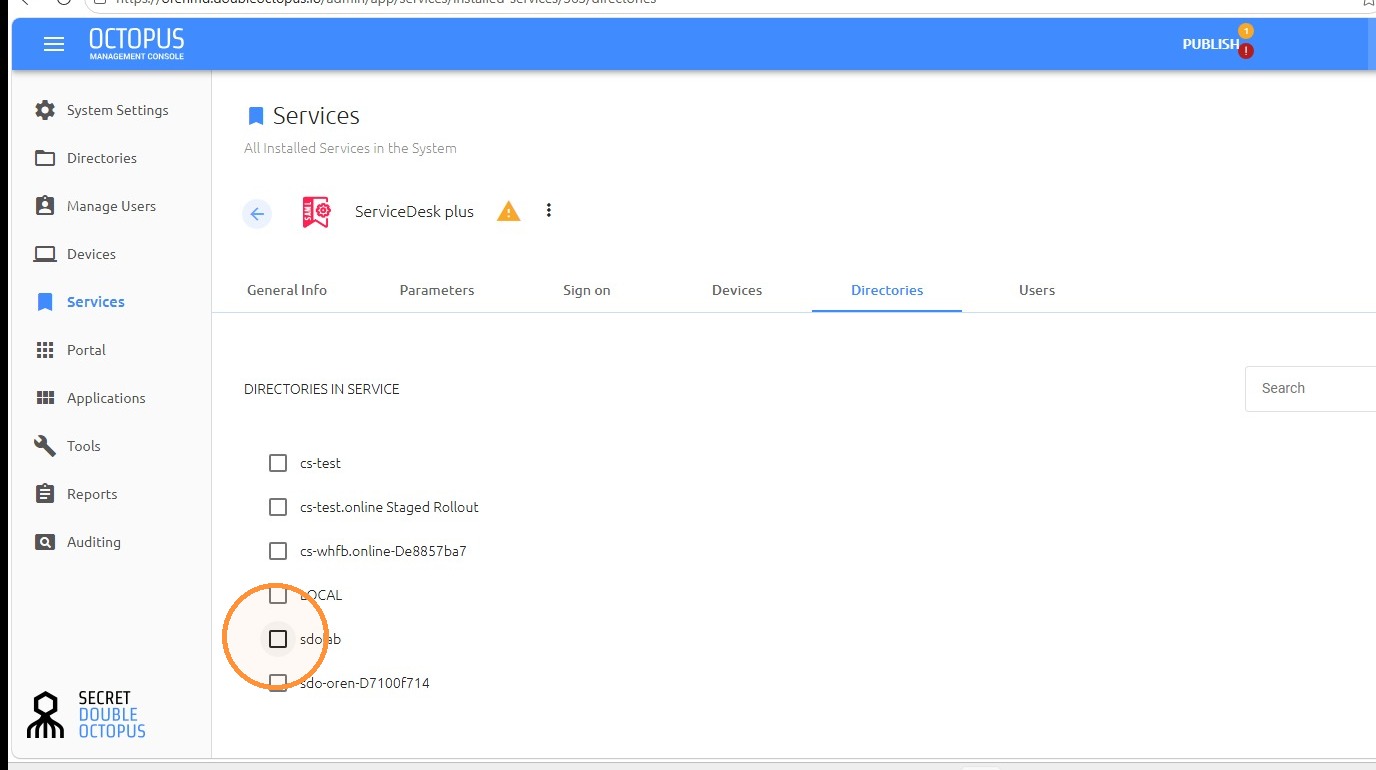1376x770 pixels.
Task: Click the Directories folder icon
Action: click(x=45, y=158)
